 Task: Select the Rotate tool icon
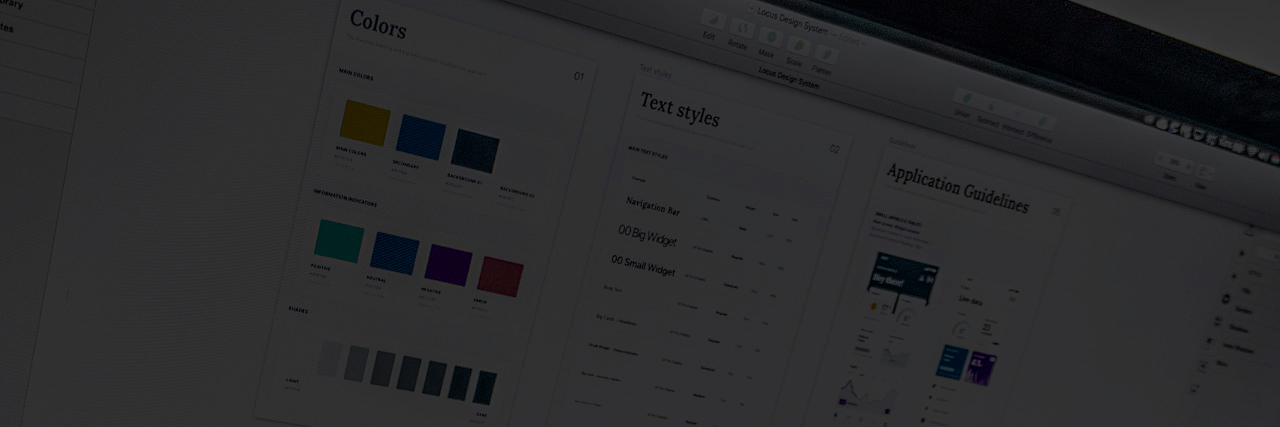pos(743,28)
